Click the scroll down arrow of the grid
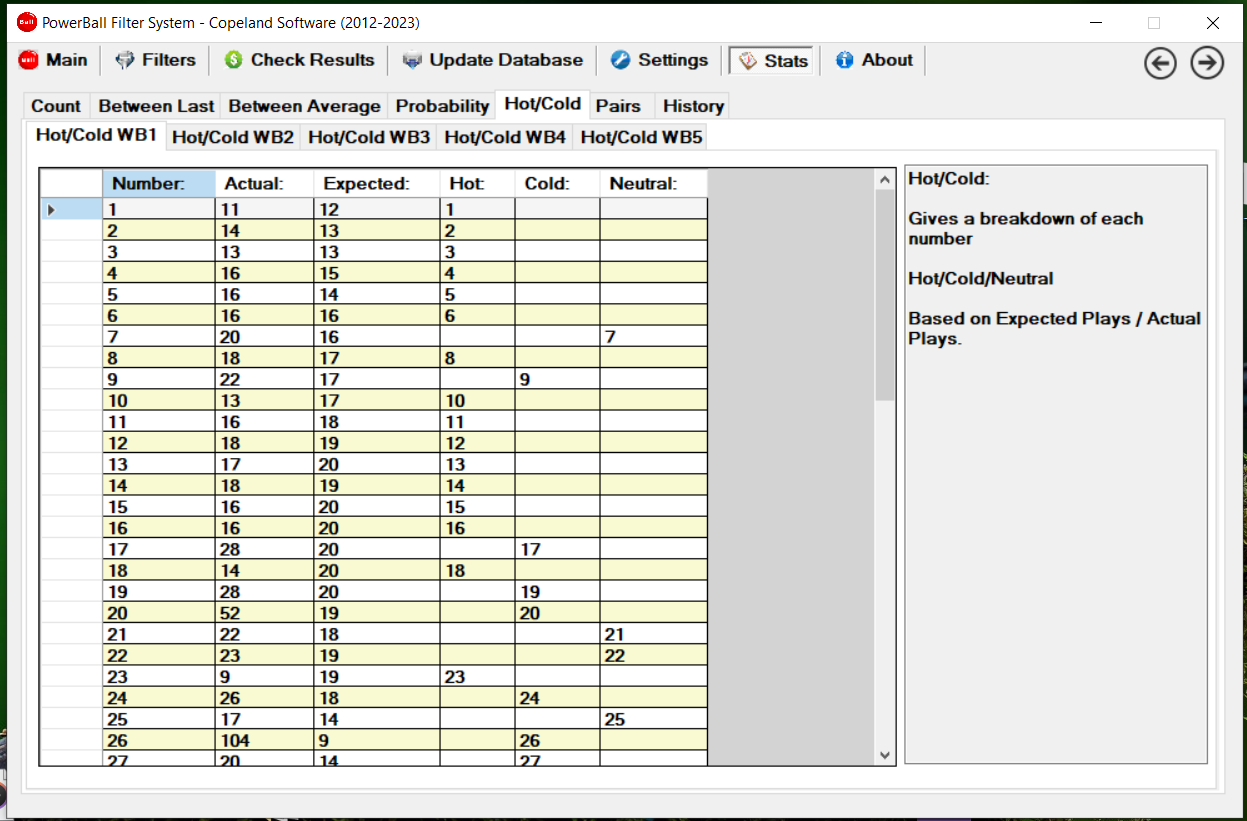Image resolution: width=1247 pixels, height=821 pixels. [x=885, y=755]
